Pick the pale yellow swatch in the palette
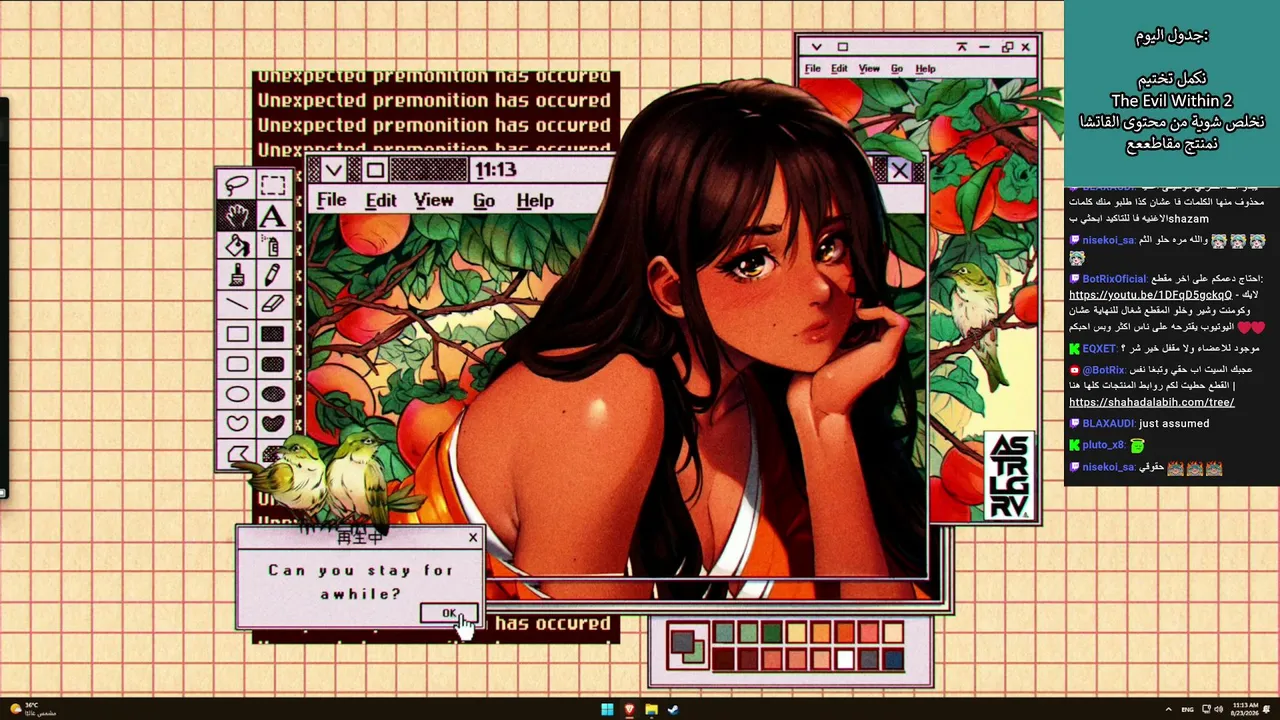This screenshot has height=720, width=1280. (796, 633)
